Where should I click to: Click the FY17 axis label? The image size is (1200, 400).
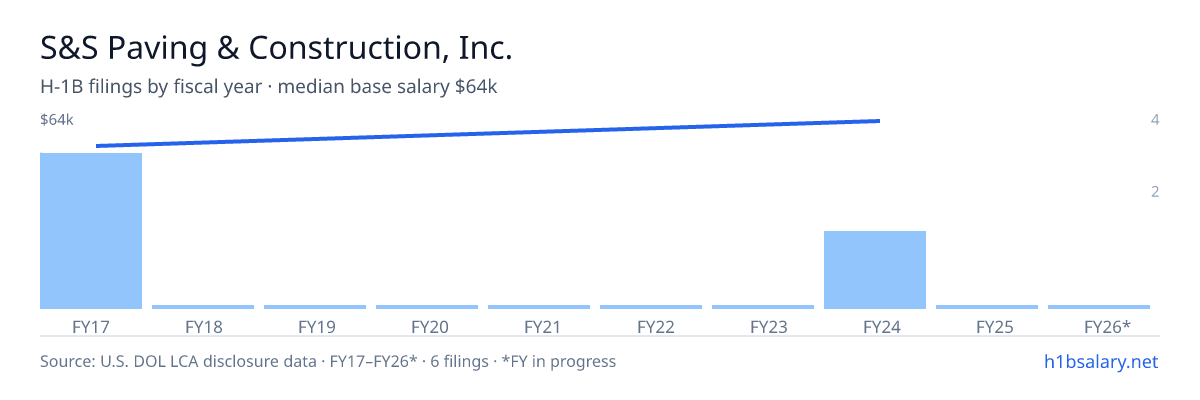click(x=91, y=327)
